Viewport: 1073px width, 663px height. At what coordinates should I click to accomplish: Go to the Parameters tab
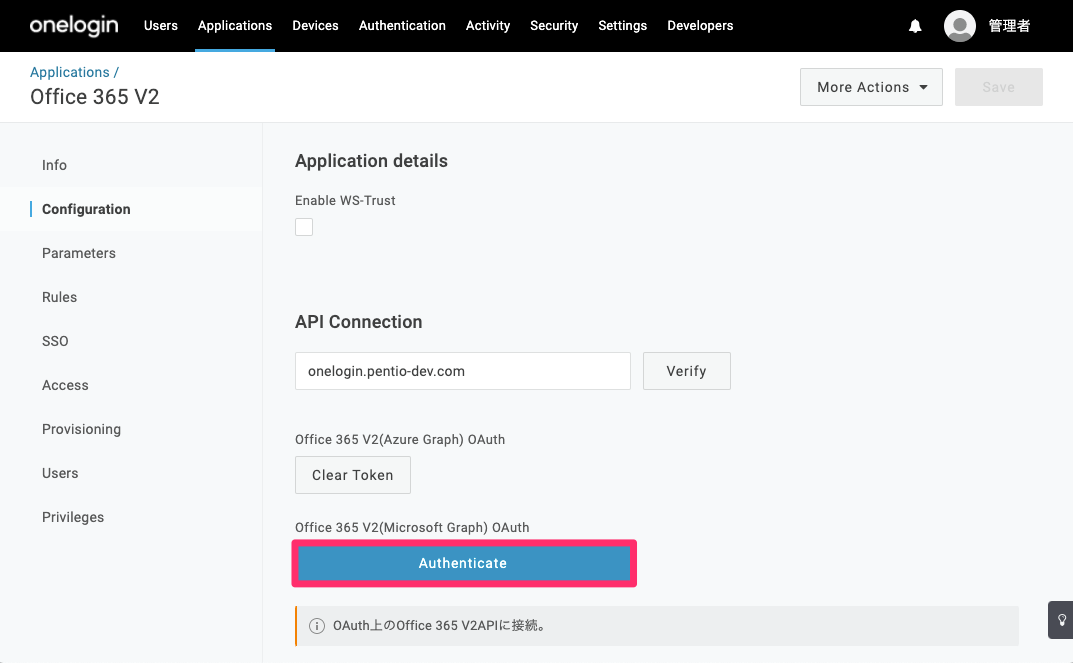pyautogui.click(x=79, y=253)
